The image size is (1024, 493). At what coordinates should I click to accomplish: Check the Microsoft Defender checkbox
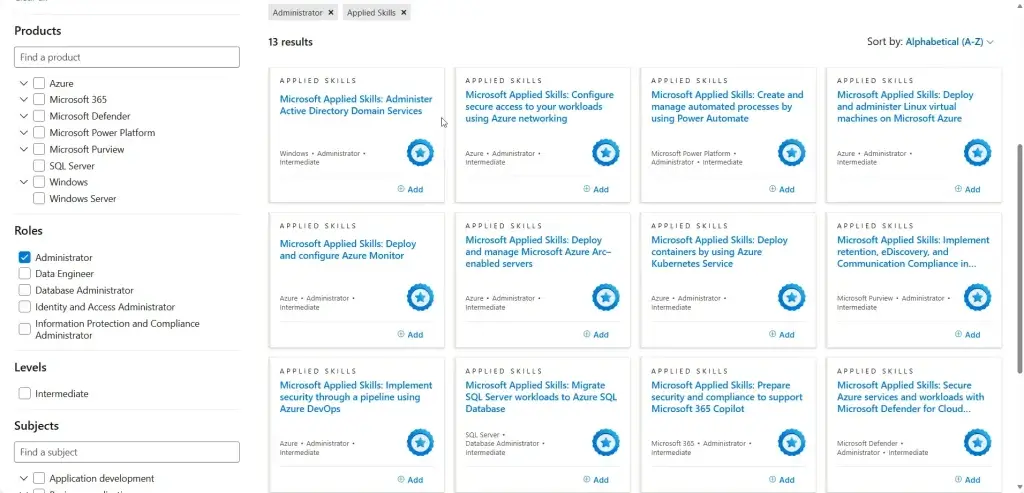pyautogui.click(x=39, y=116)
